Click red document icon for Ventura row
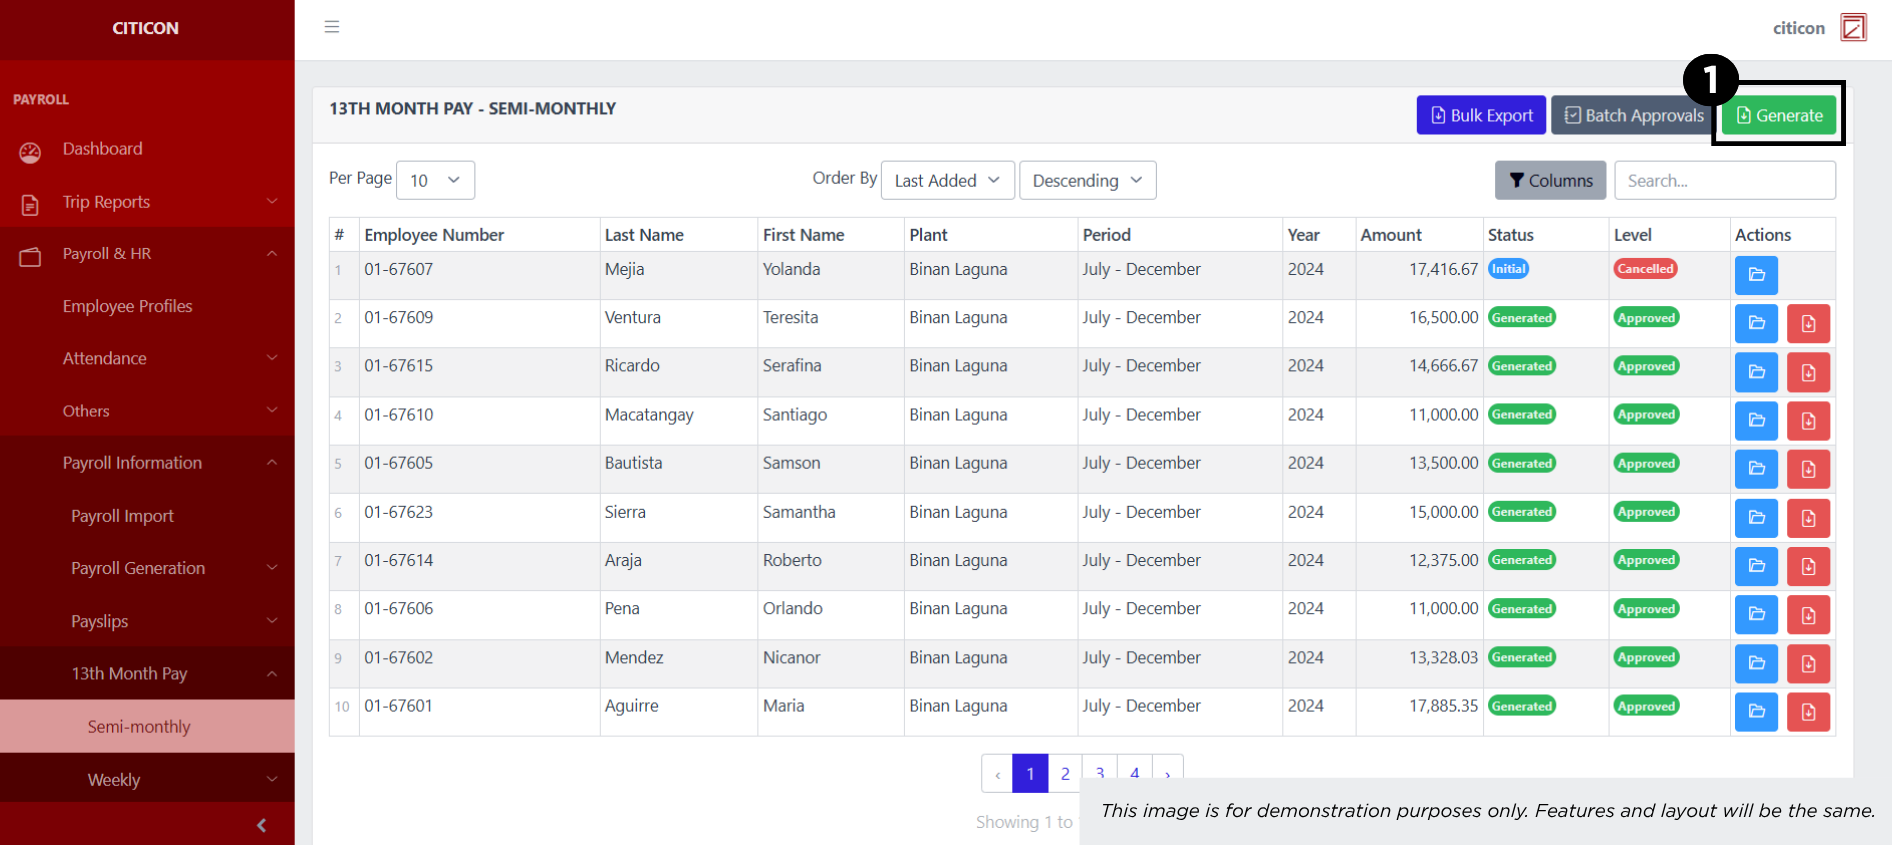Viewport: 1892px width, 845px height. tap(1808, 324)
